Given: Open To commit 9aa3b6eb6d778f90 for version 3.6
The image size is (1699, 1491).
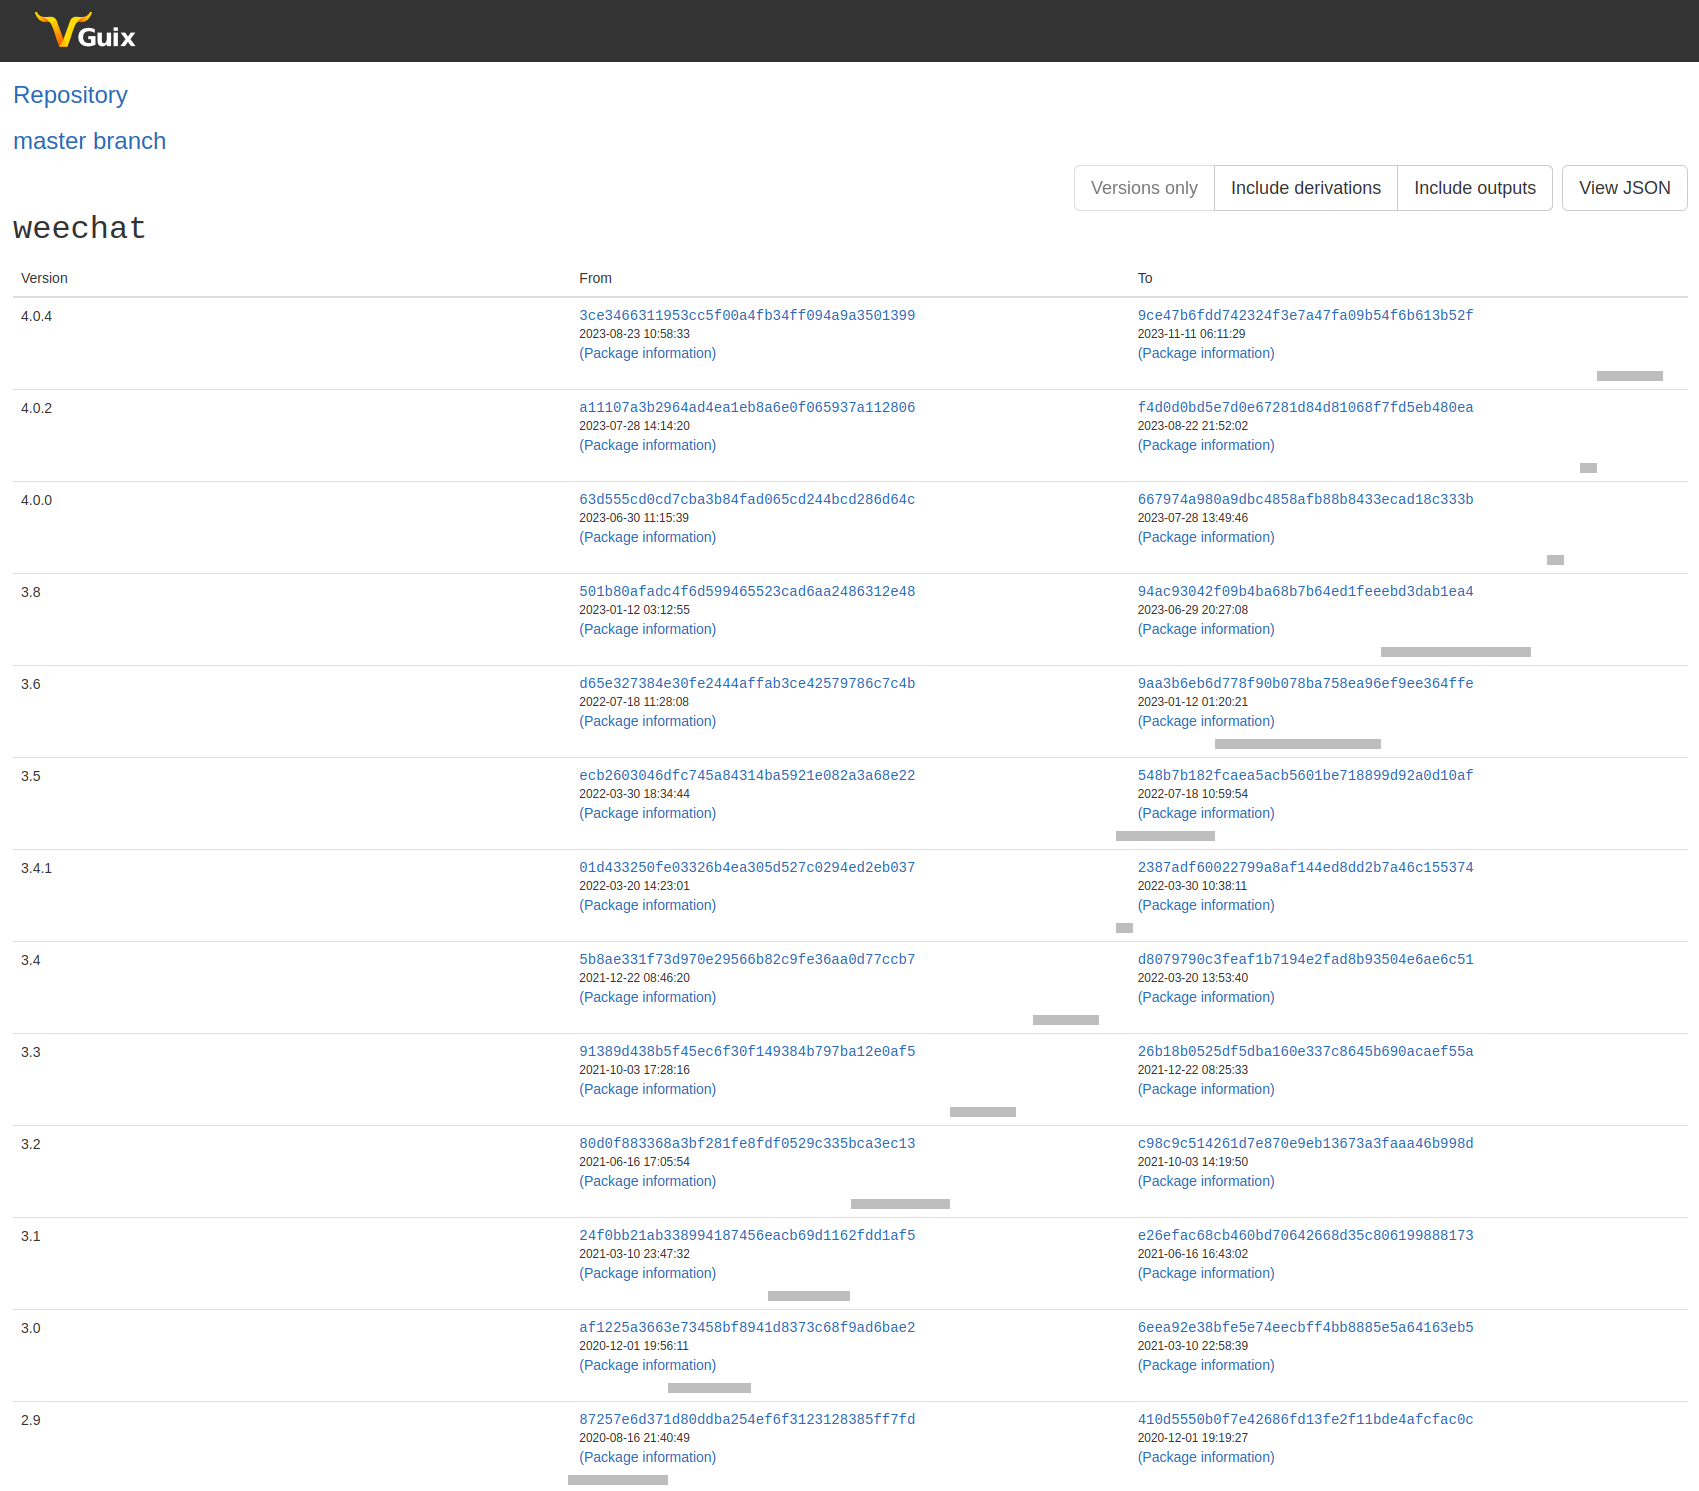Looking at the screenshot, I should [x=1305, y=683].
